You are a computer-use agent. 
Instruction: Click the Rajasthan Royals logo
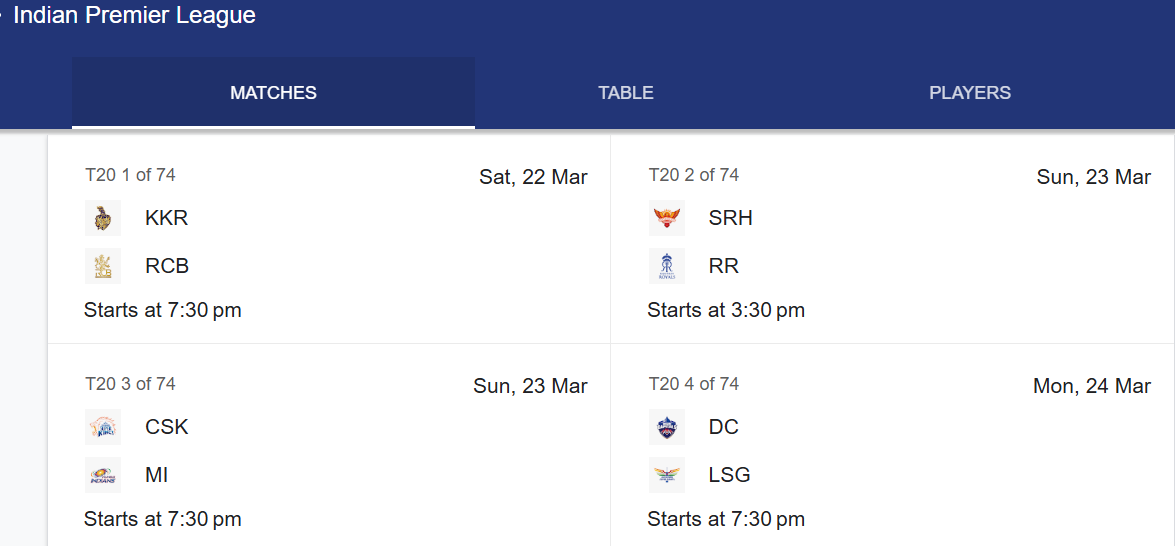tap(666, 266)
